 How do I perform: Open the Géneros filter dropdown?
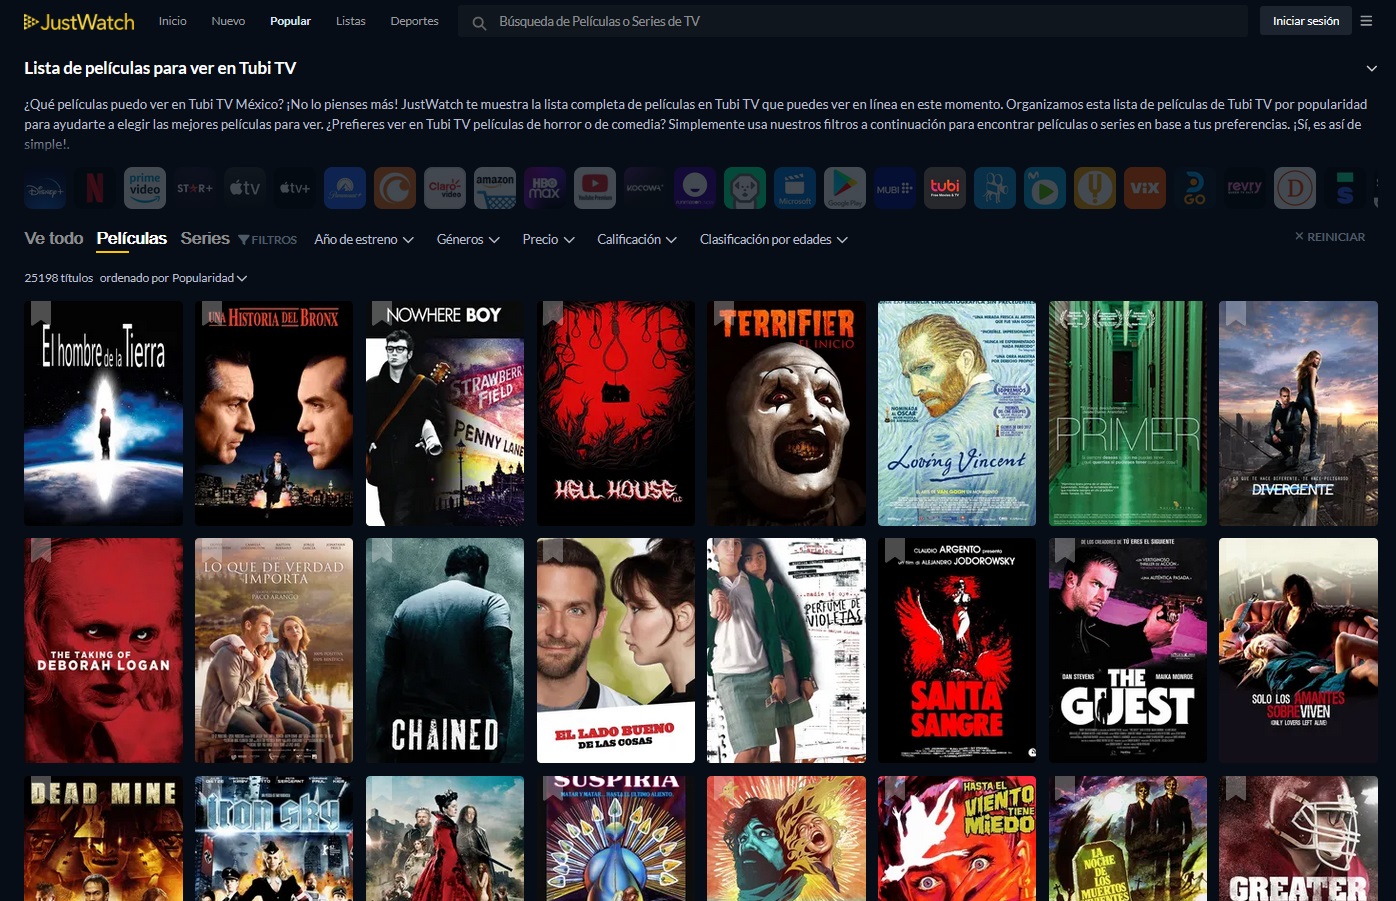[467, 240]
